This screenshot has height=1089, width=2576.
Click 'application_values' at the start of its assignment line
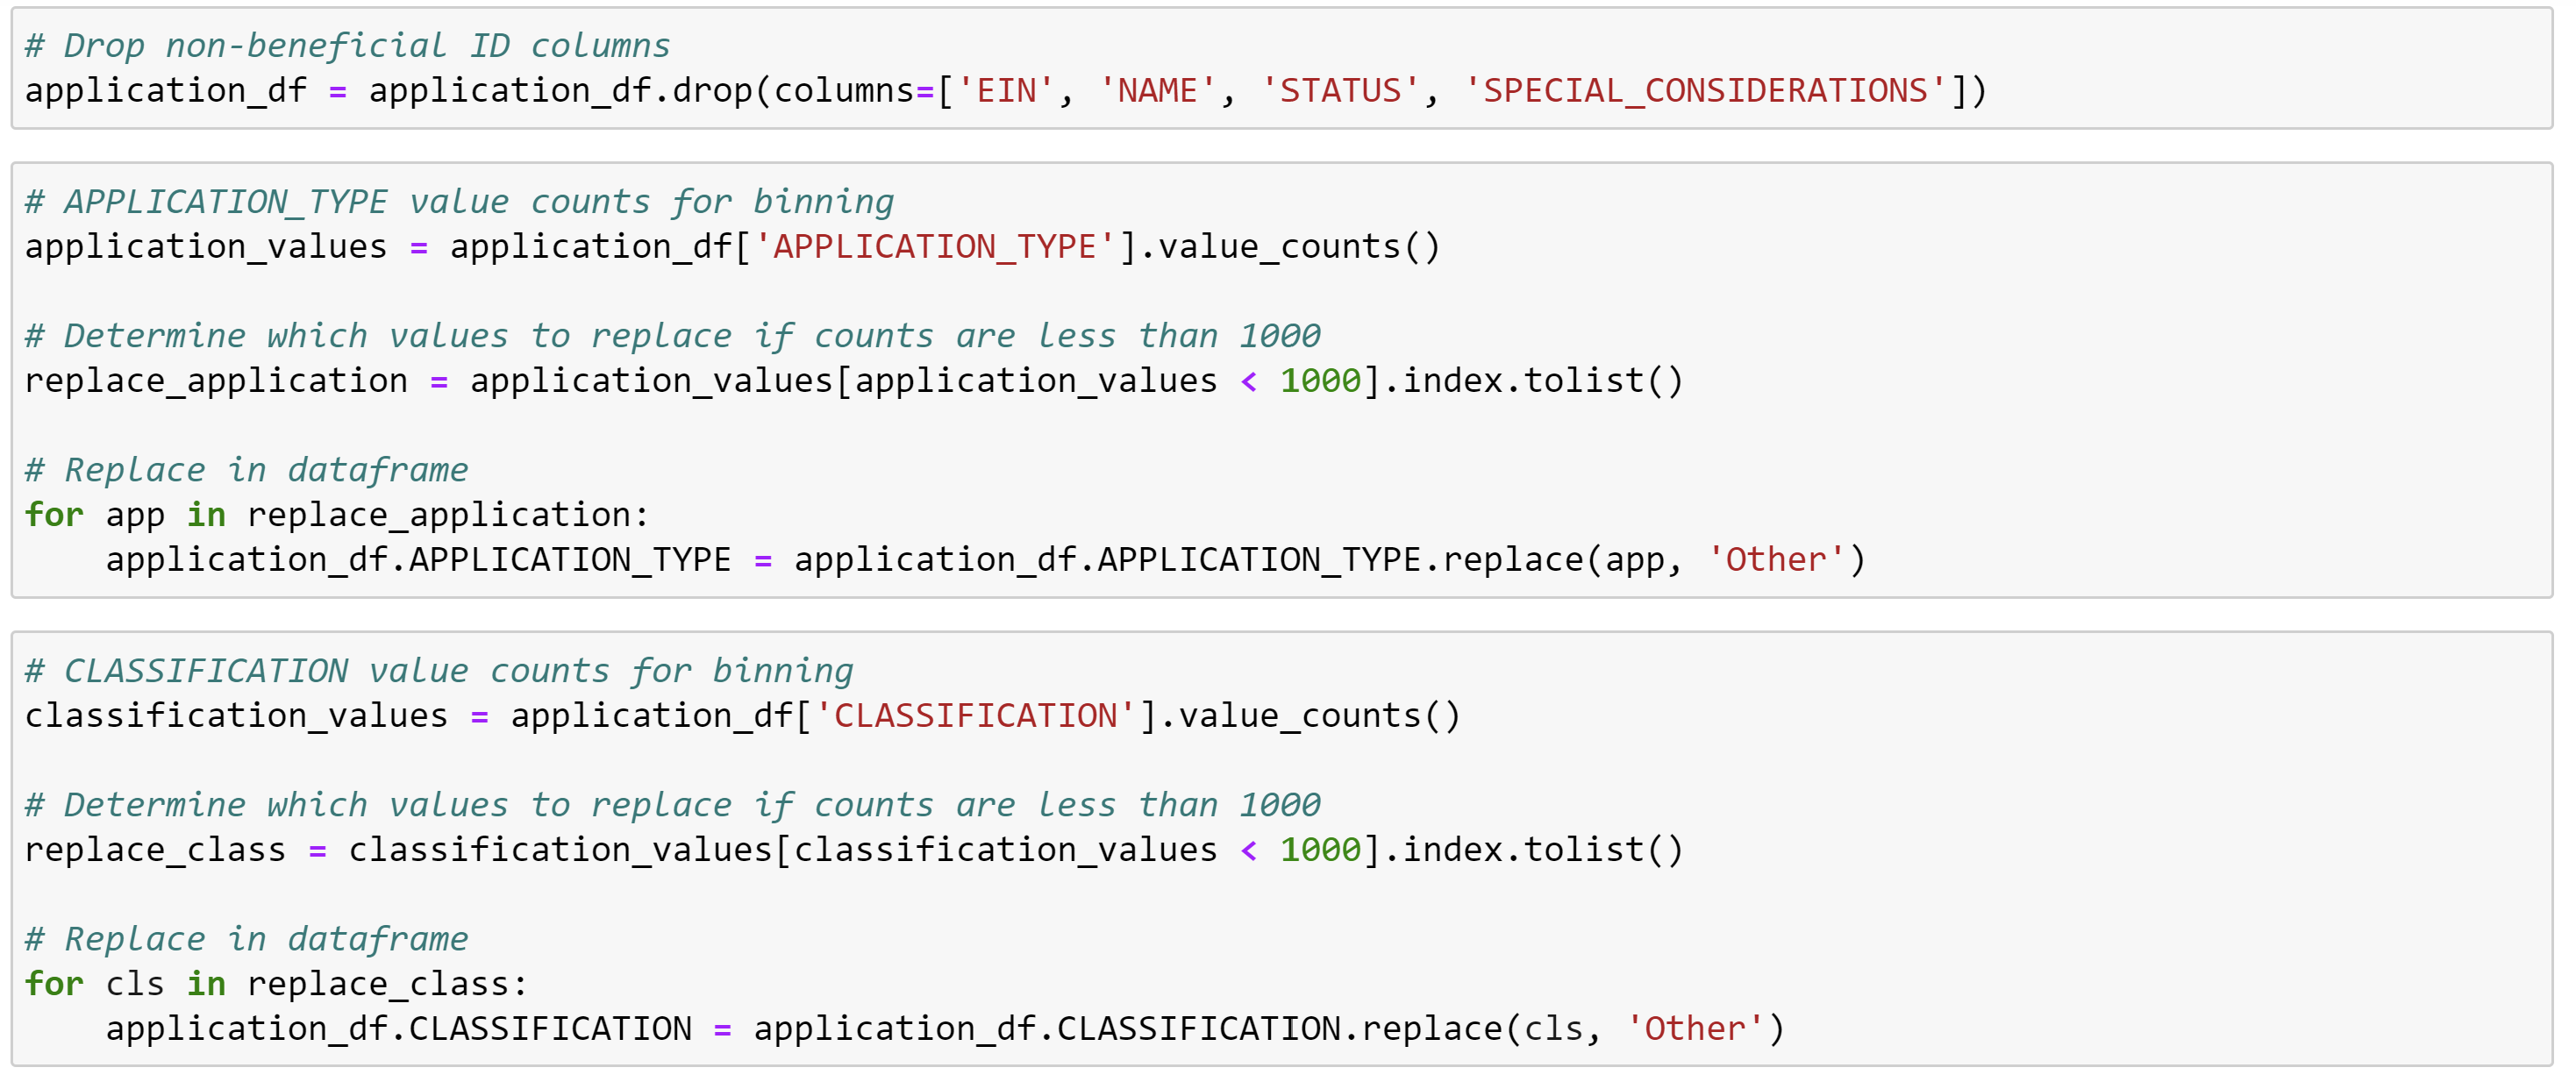coord(206,247)
